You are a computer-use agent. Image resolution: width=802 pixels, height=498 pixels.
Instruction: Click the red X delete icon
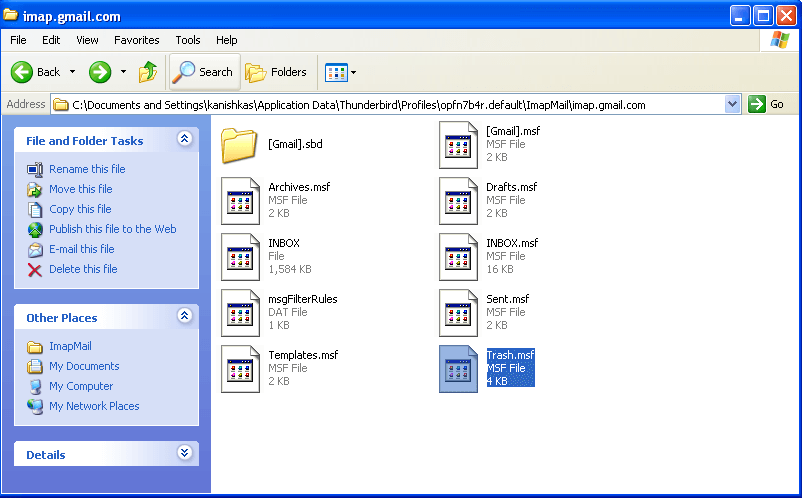[35, 269]
